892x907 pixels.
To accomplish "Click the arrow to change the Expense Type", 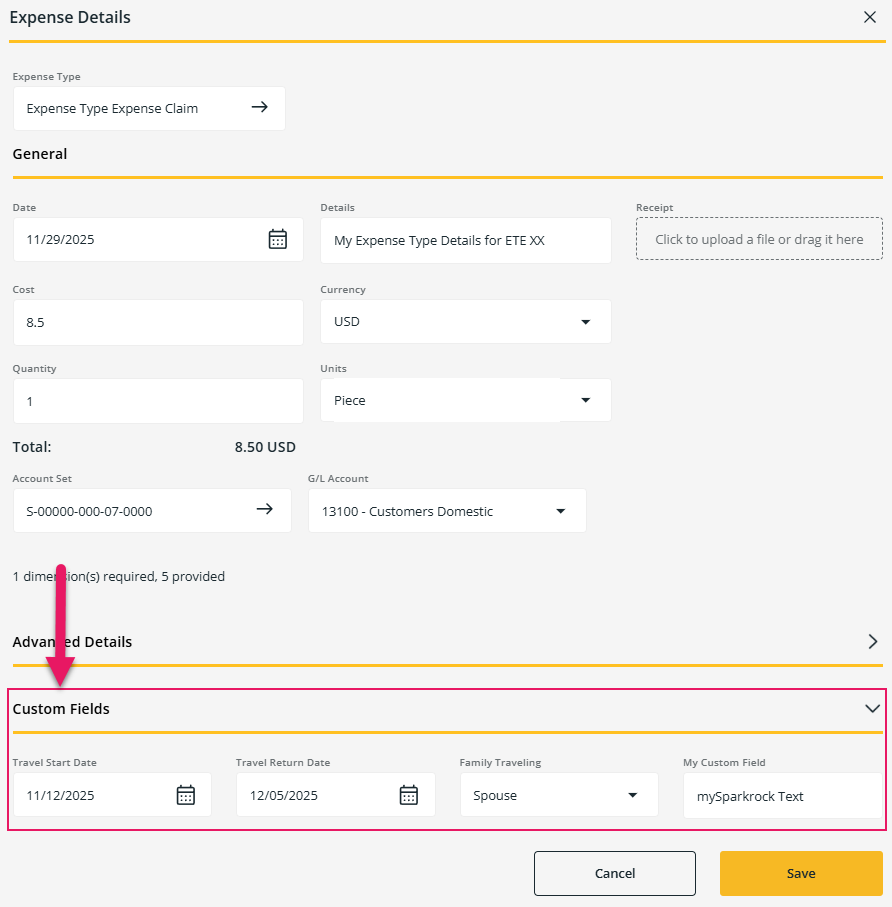I will point(260,108).
